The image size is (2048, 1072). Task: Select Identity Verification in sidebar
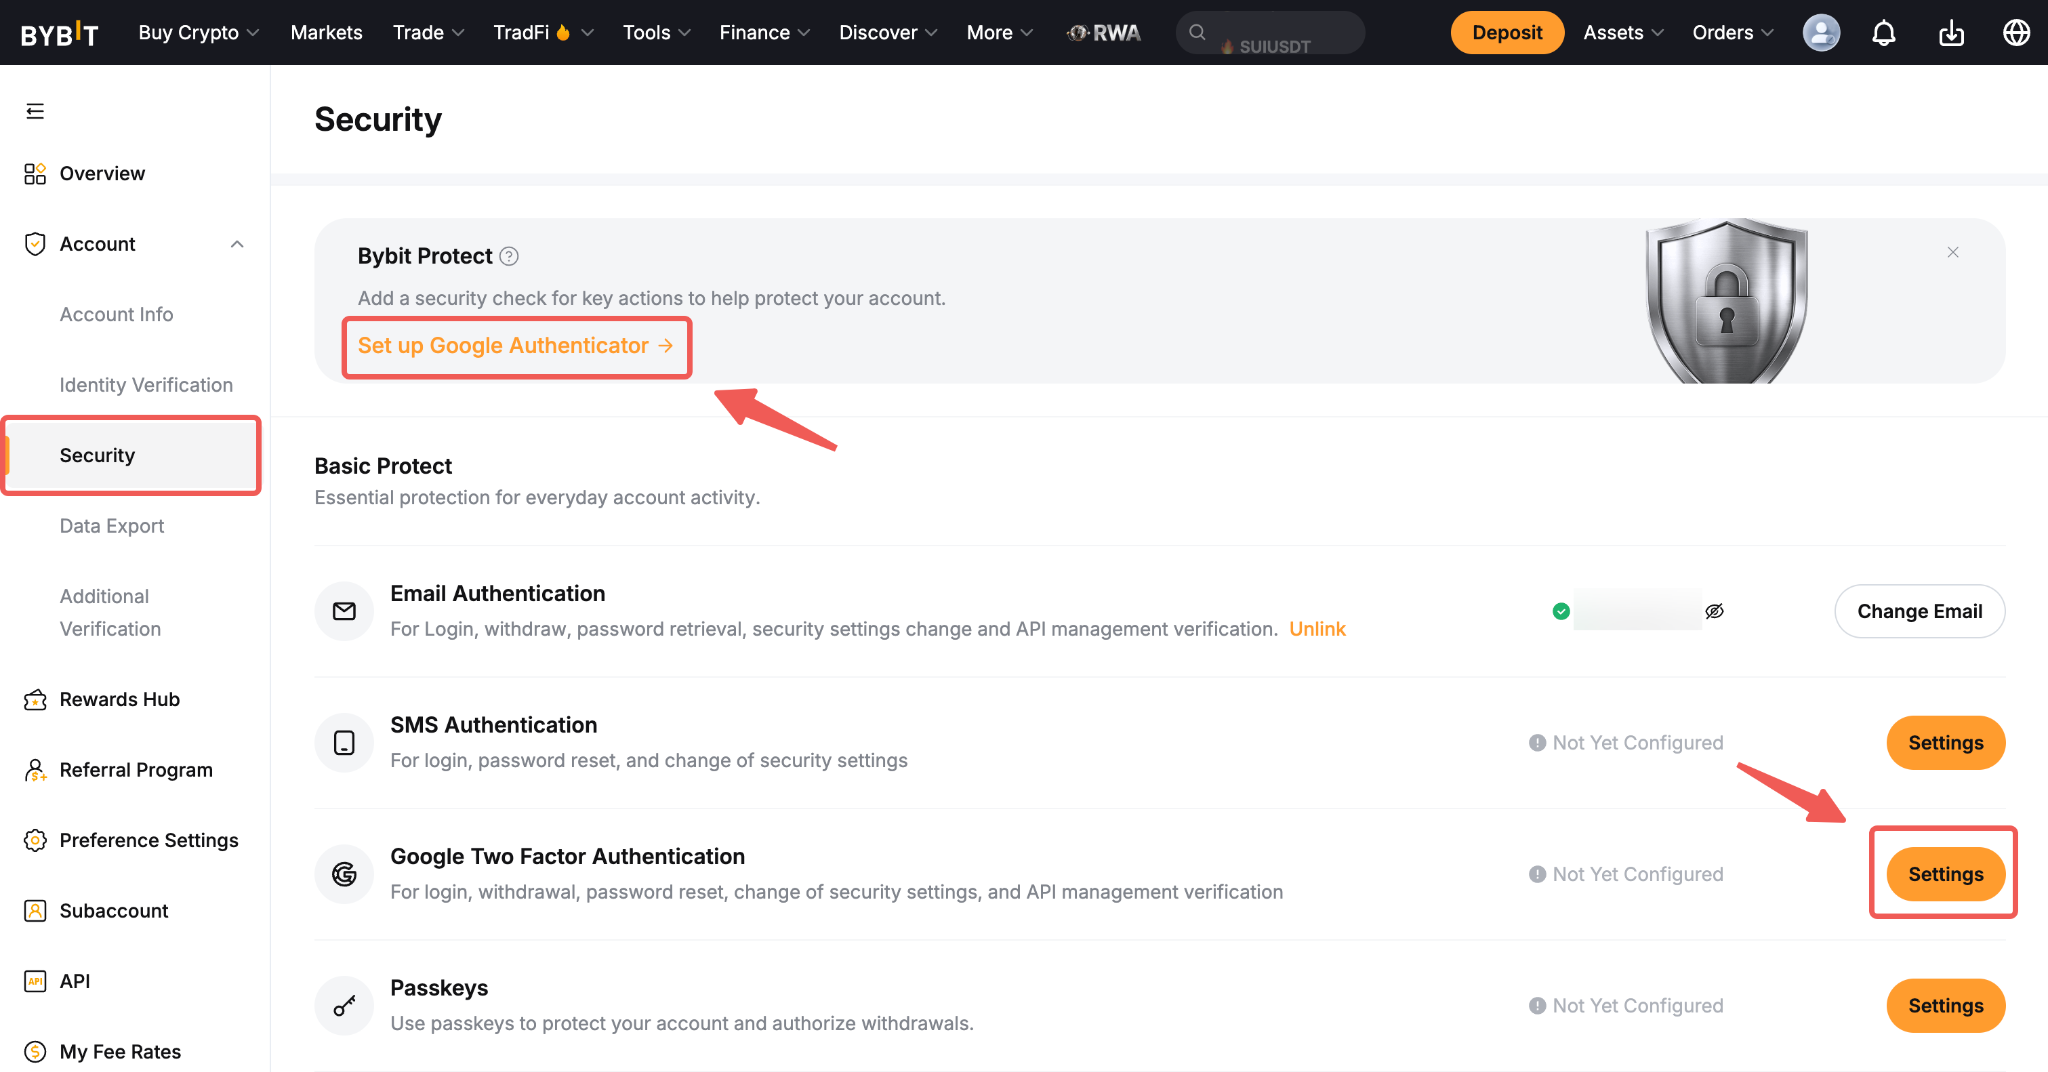[x=146, y=385]
